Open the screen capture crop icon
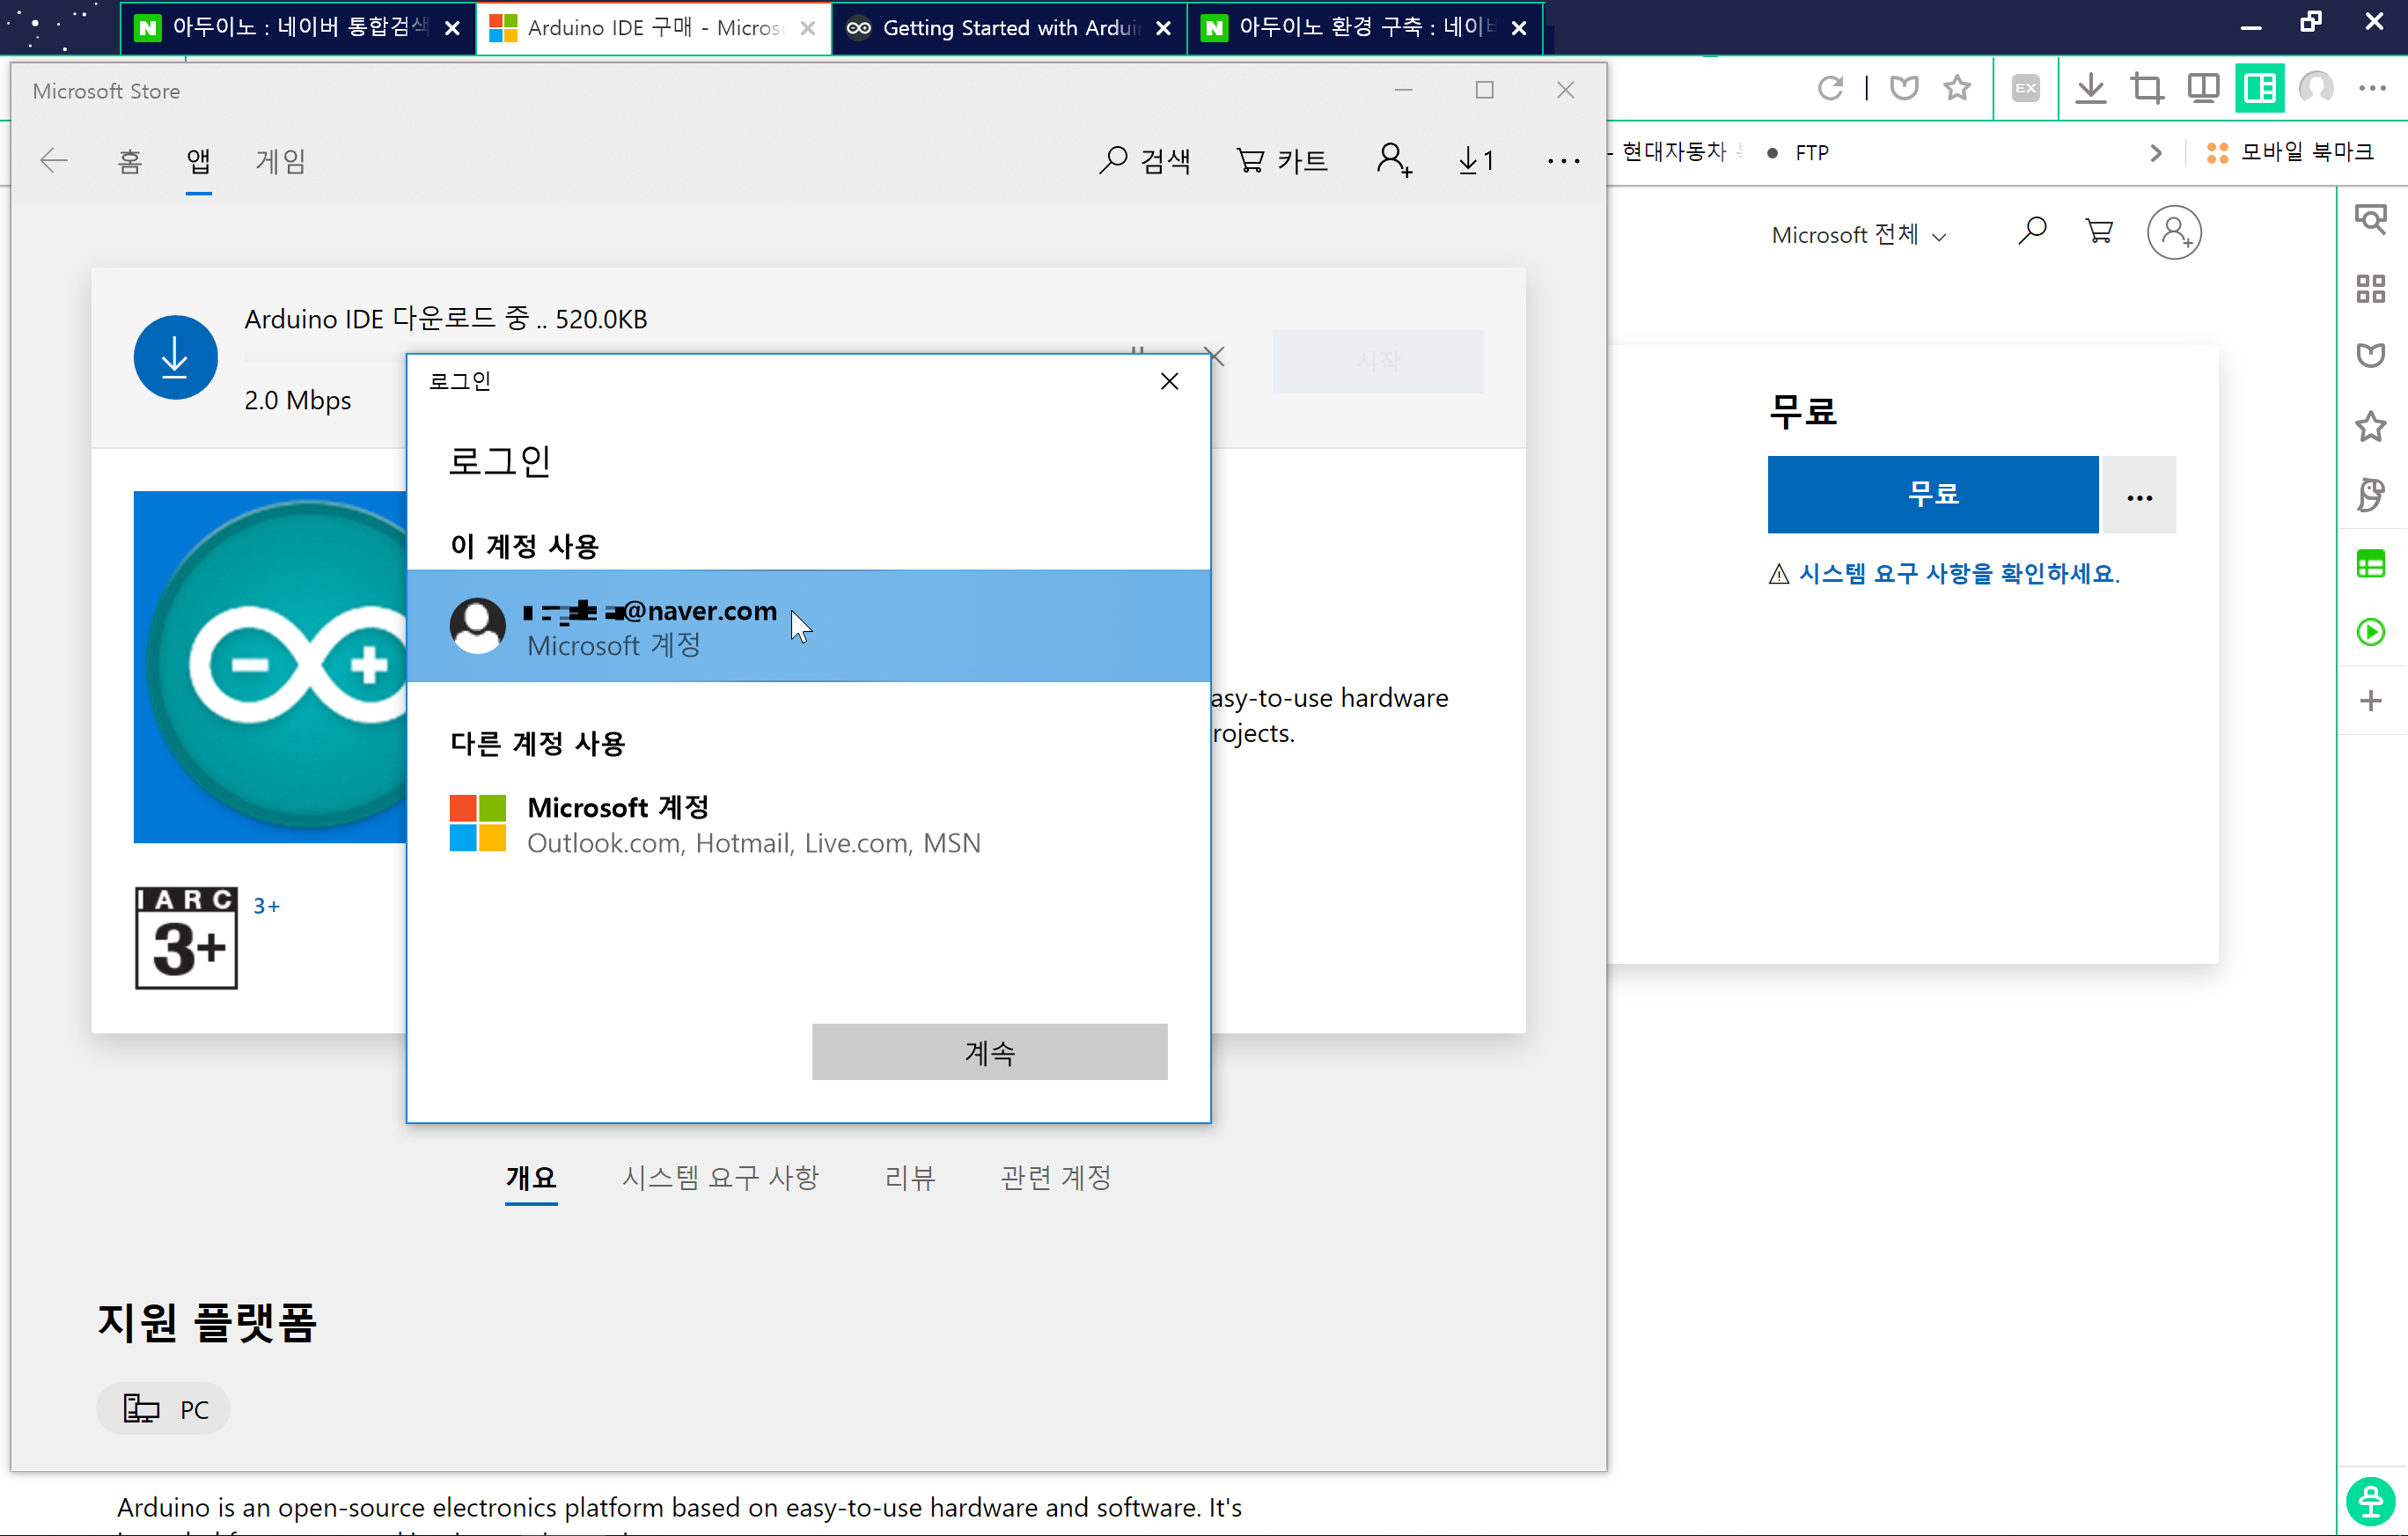Screen dimensions: 2408x1536 tap(2146, 88)
